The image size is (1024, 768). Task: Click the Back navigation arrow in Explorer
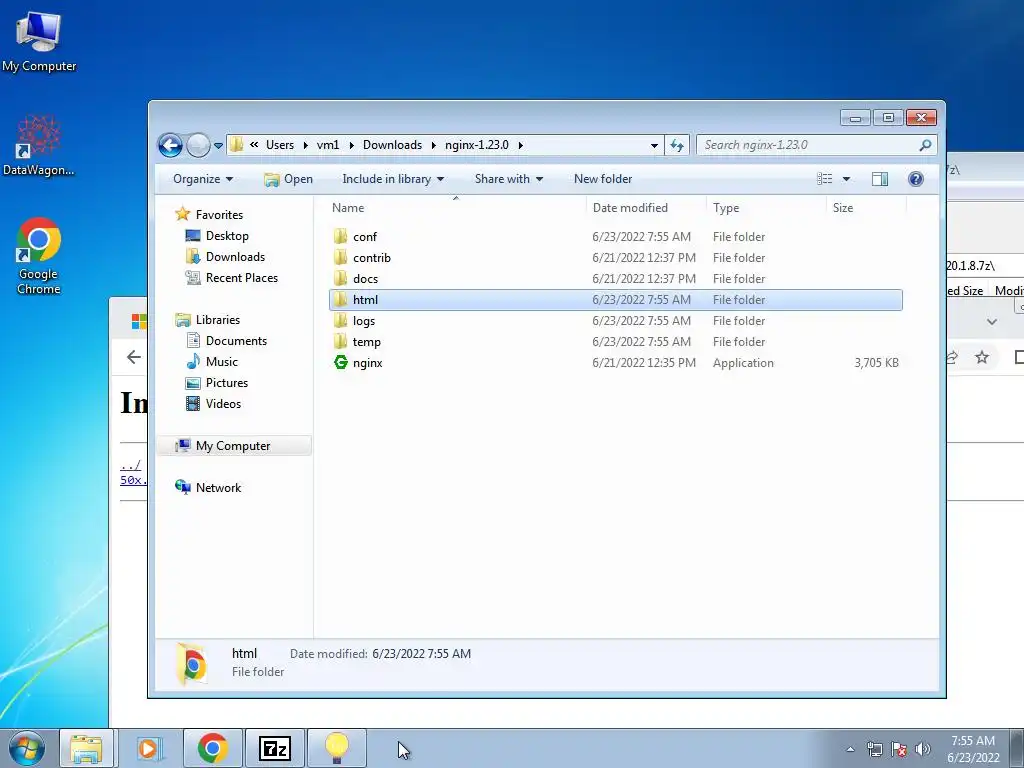(170, 145)
